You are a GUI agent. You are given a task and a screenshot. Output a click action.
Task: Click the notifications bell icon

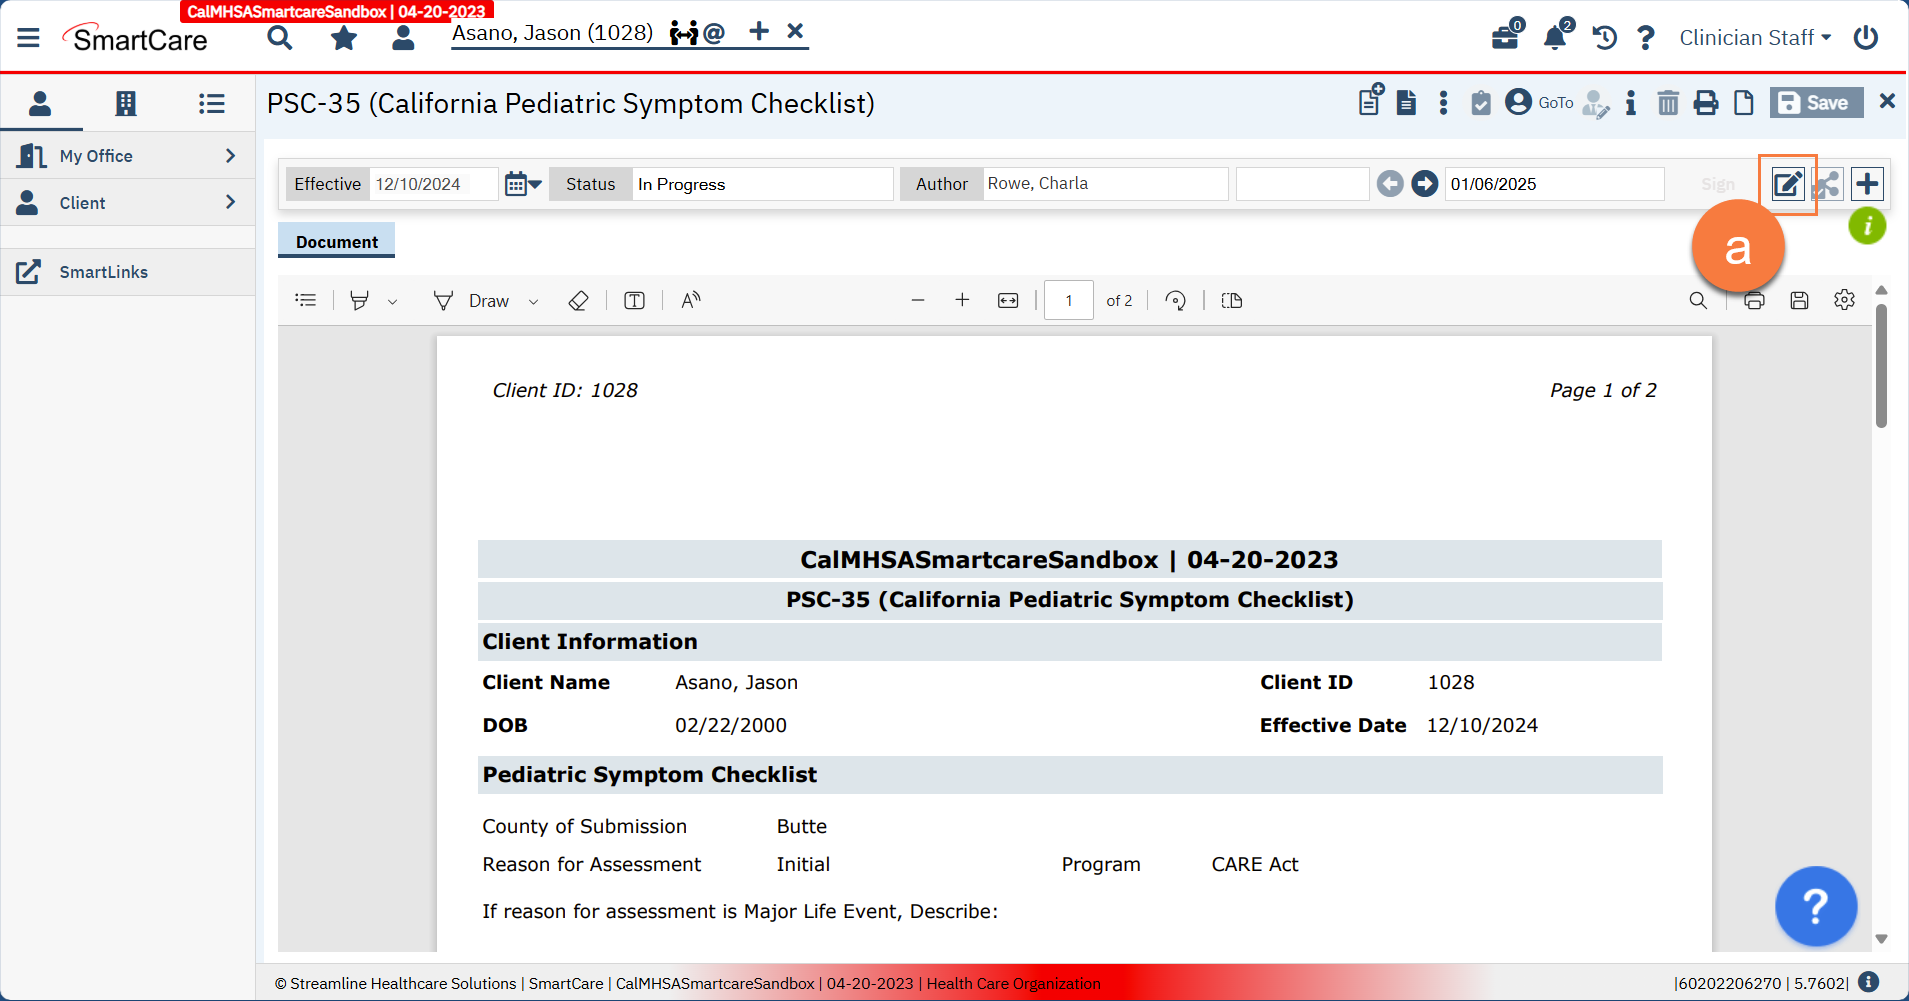[x=1555, y=38]
